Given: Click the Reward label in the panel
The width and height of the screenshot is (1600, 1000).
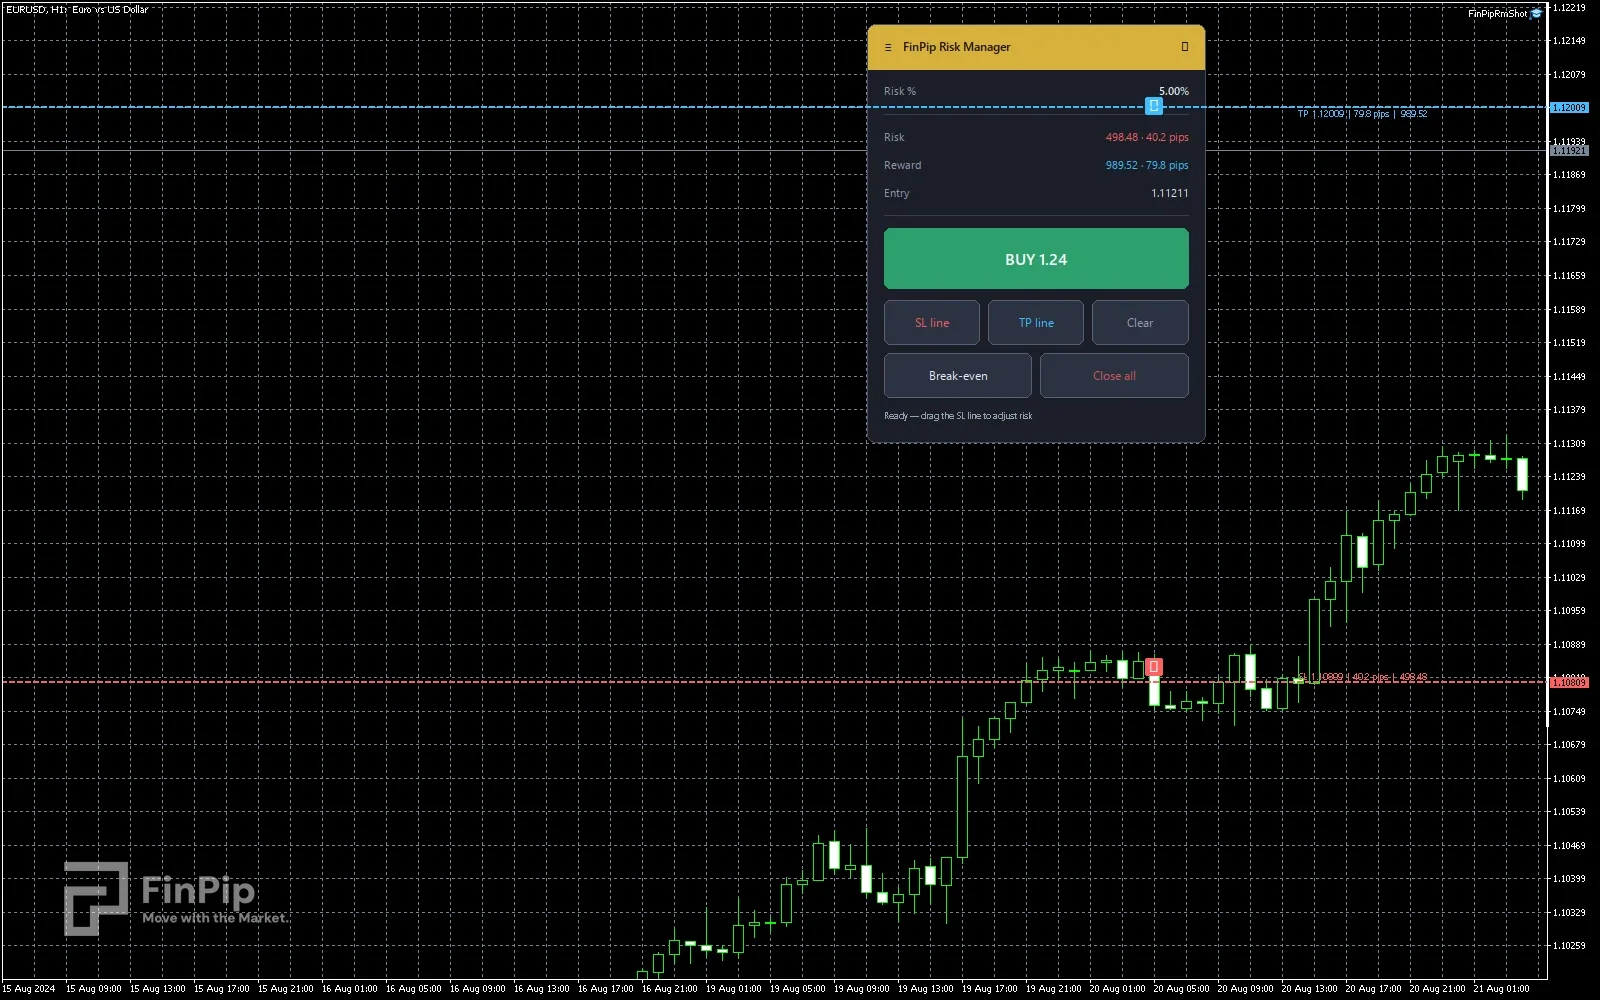Looking at the screenshot, I should click(903, 165).
